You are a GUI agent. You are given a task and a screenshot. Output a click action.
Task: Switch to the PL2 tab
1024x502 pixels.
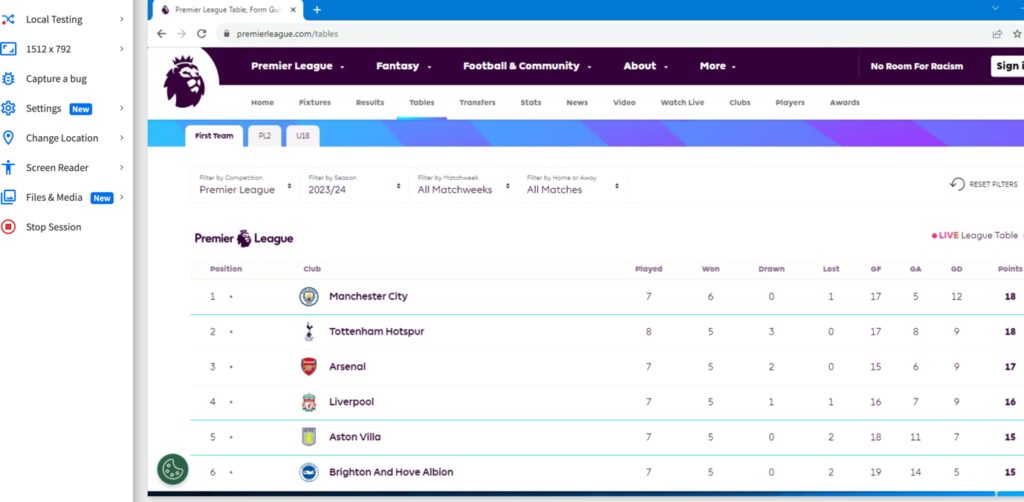pos(264,136)
